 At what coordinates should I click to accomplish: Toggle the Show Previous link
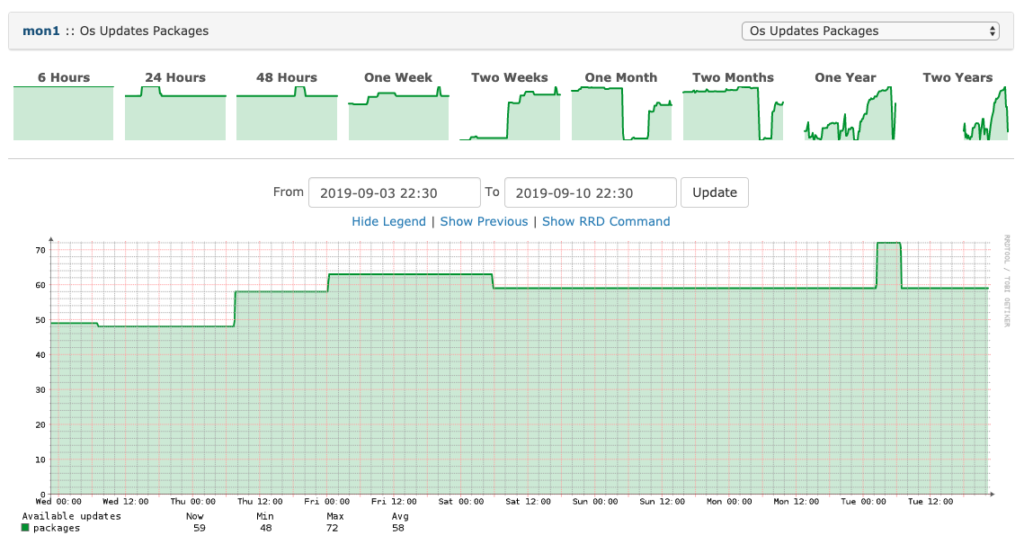tap(484, 221)
